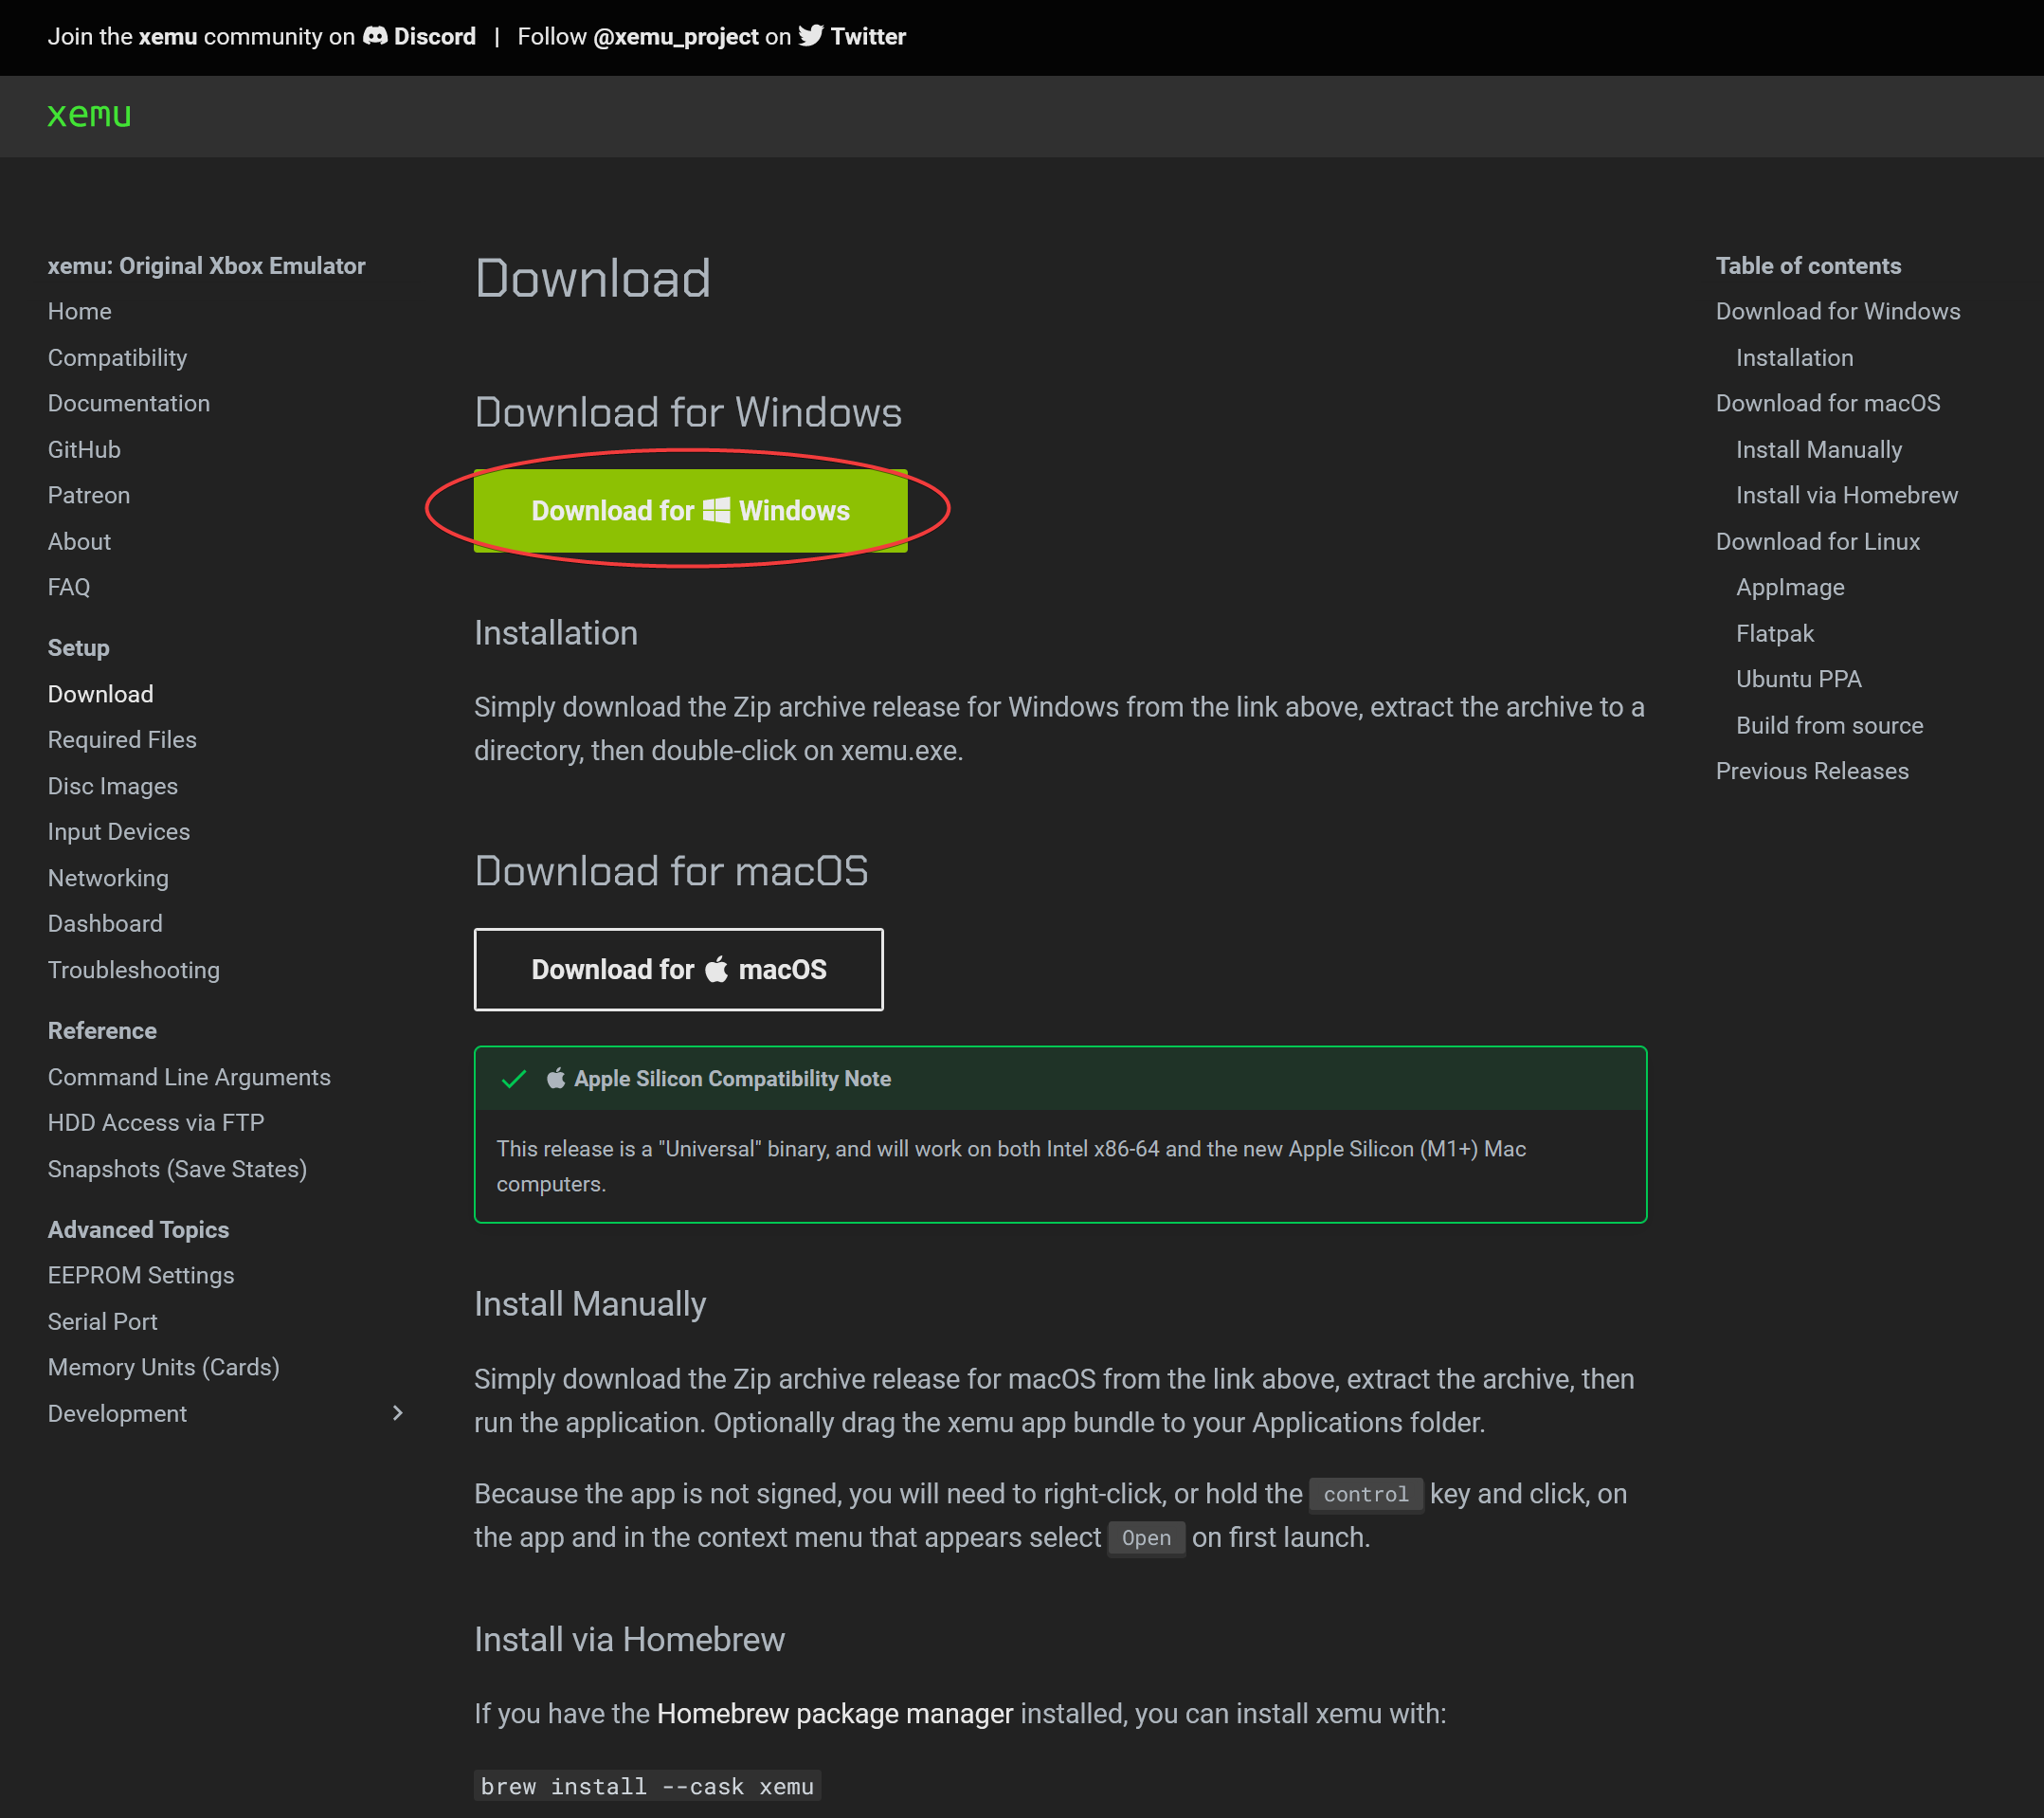Screen dimensions: 2044x1818
Task: Open the Dashboard page in the sidebar
Action: pyautogui.click(x=105, y=924)
